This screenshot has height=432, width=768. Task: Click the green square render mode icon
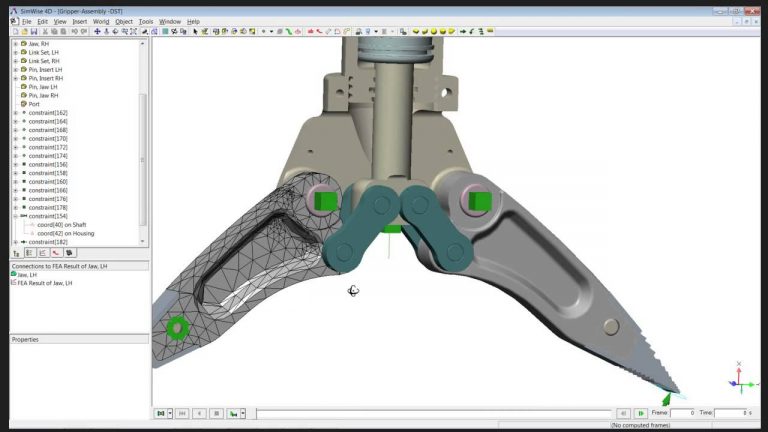click(166, 31)
